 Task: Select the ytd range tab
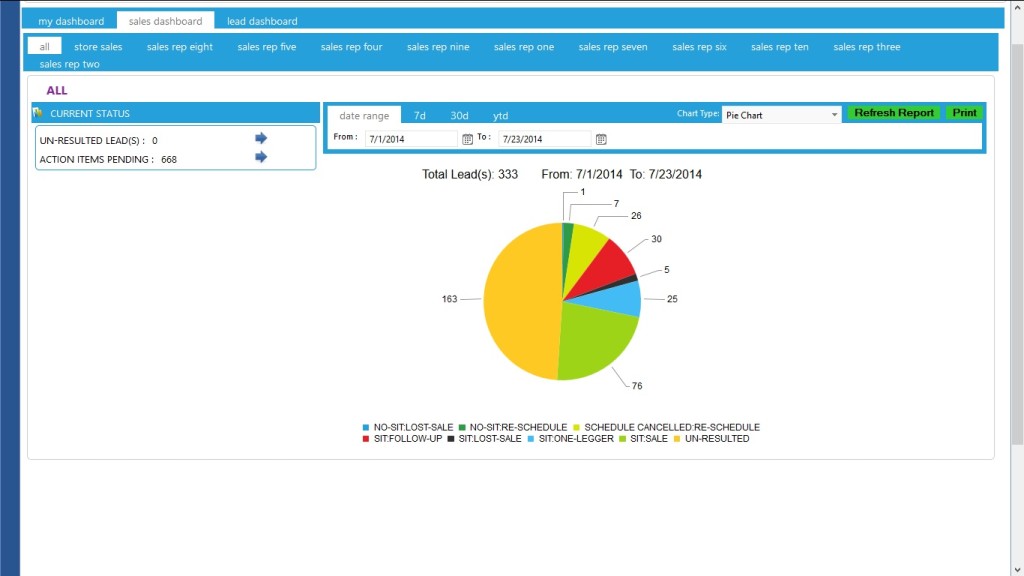(500, 116)
